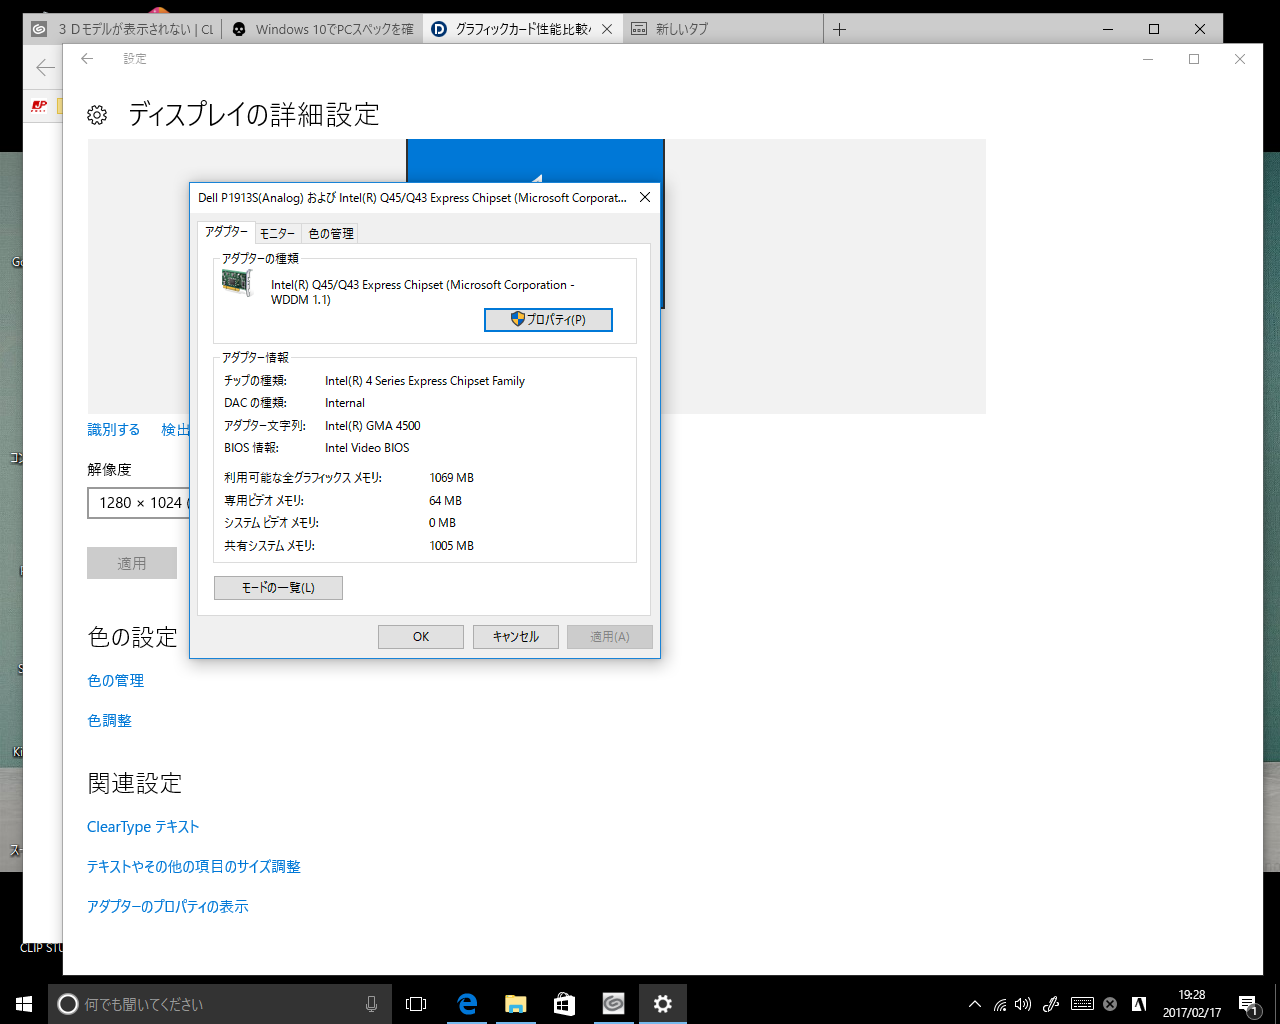The width and height of the screenshot is (1280, 1024).
Task: Select the アダプター tab
Action: tap(227, 231)
